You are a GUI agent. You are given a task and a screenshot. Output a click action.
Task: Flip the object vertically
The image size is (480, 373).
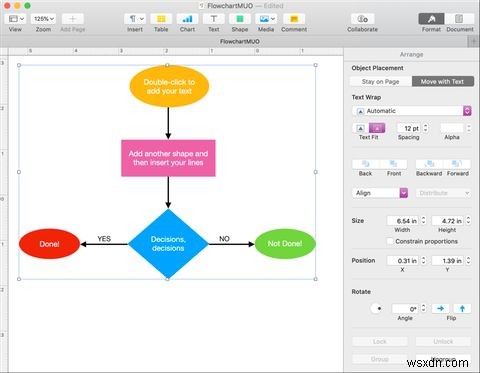click(462, 309)
